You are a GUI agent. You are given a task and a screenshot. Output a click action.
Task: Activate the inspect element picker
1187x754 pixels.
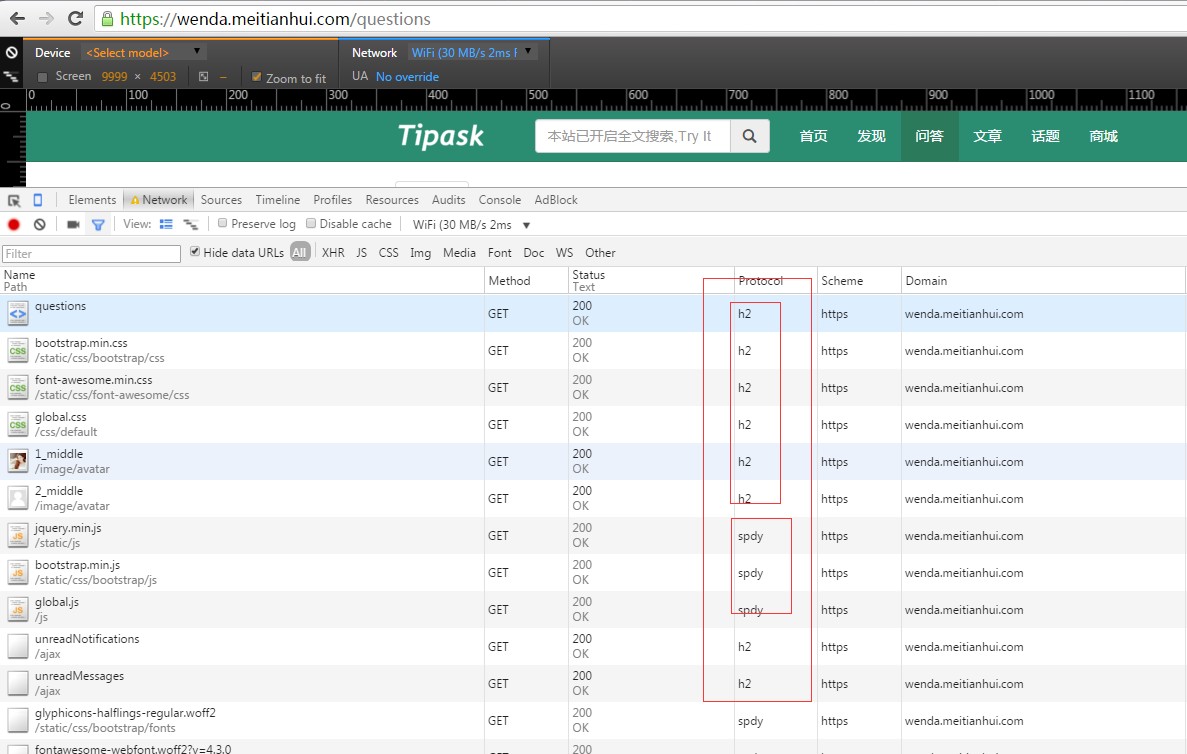[x=14, y=200]
